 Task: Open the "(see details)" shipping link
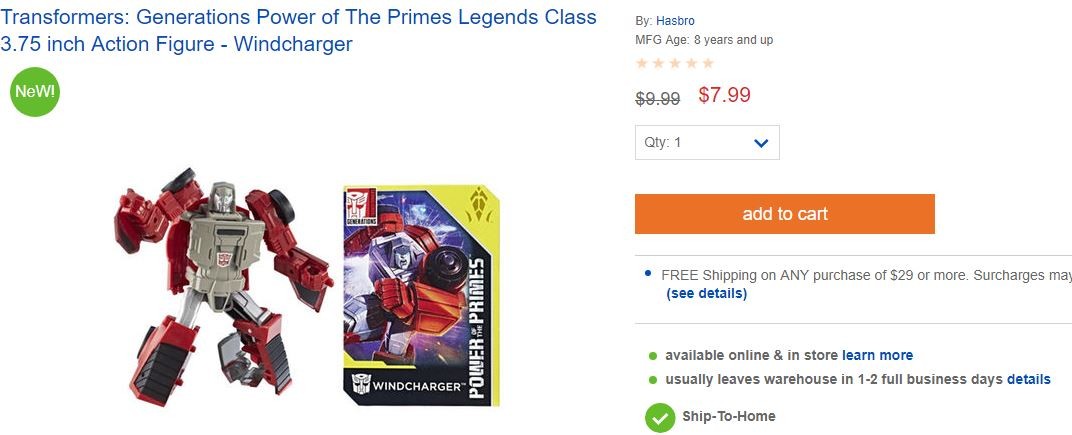coord(706,293)
